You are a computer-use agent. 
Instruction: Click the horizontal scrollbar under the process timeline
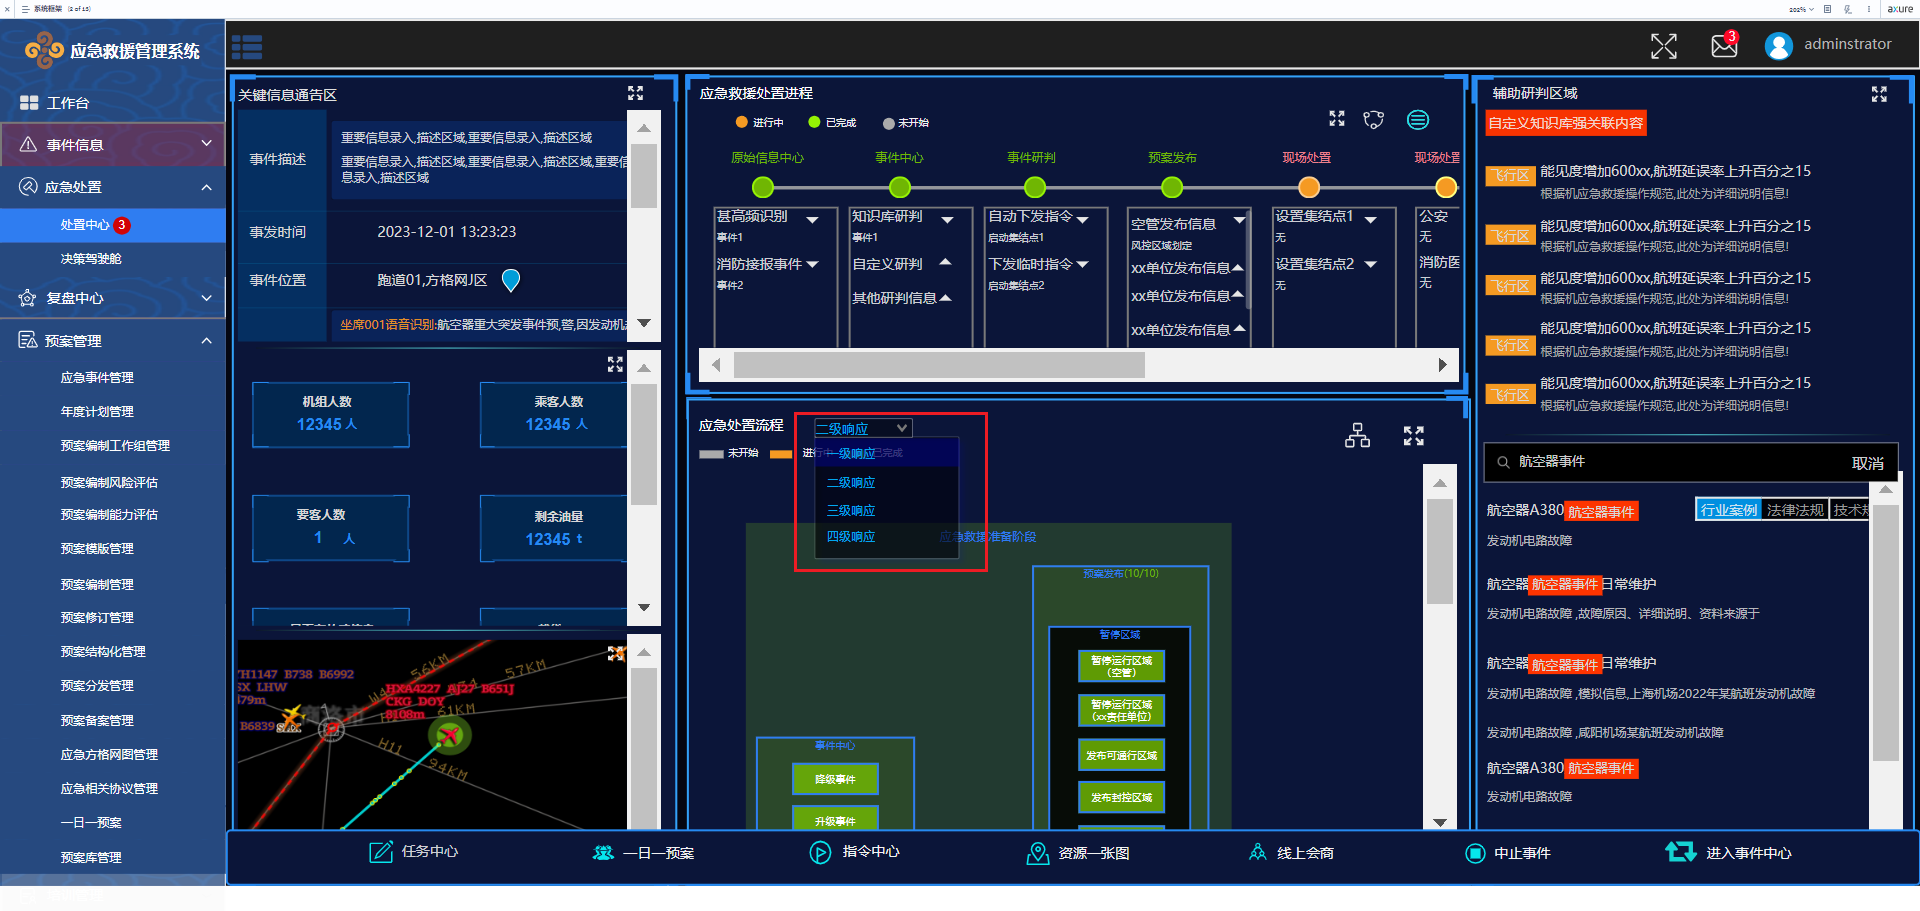(x=938, y=365)
